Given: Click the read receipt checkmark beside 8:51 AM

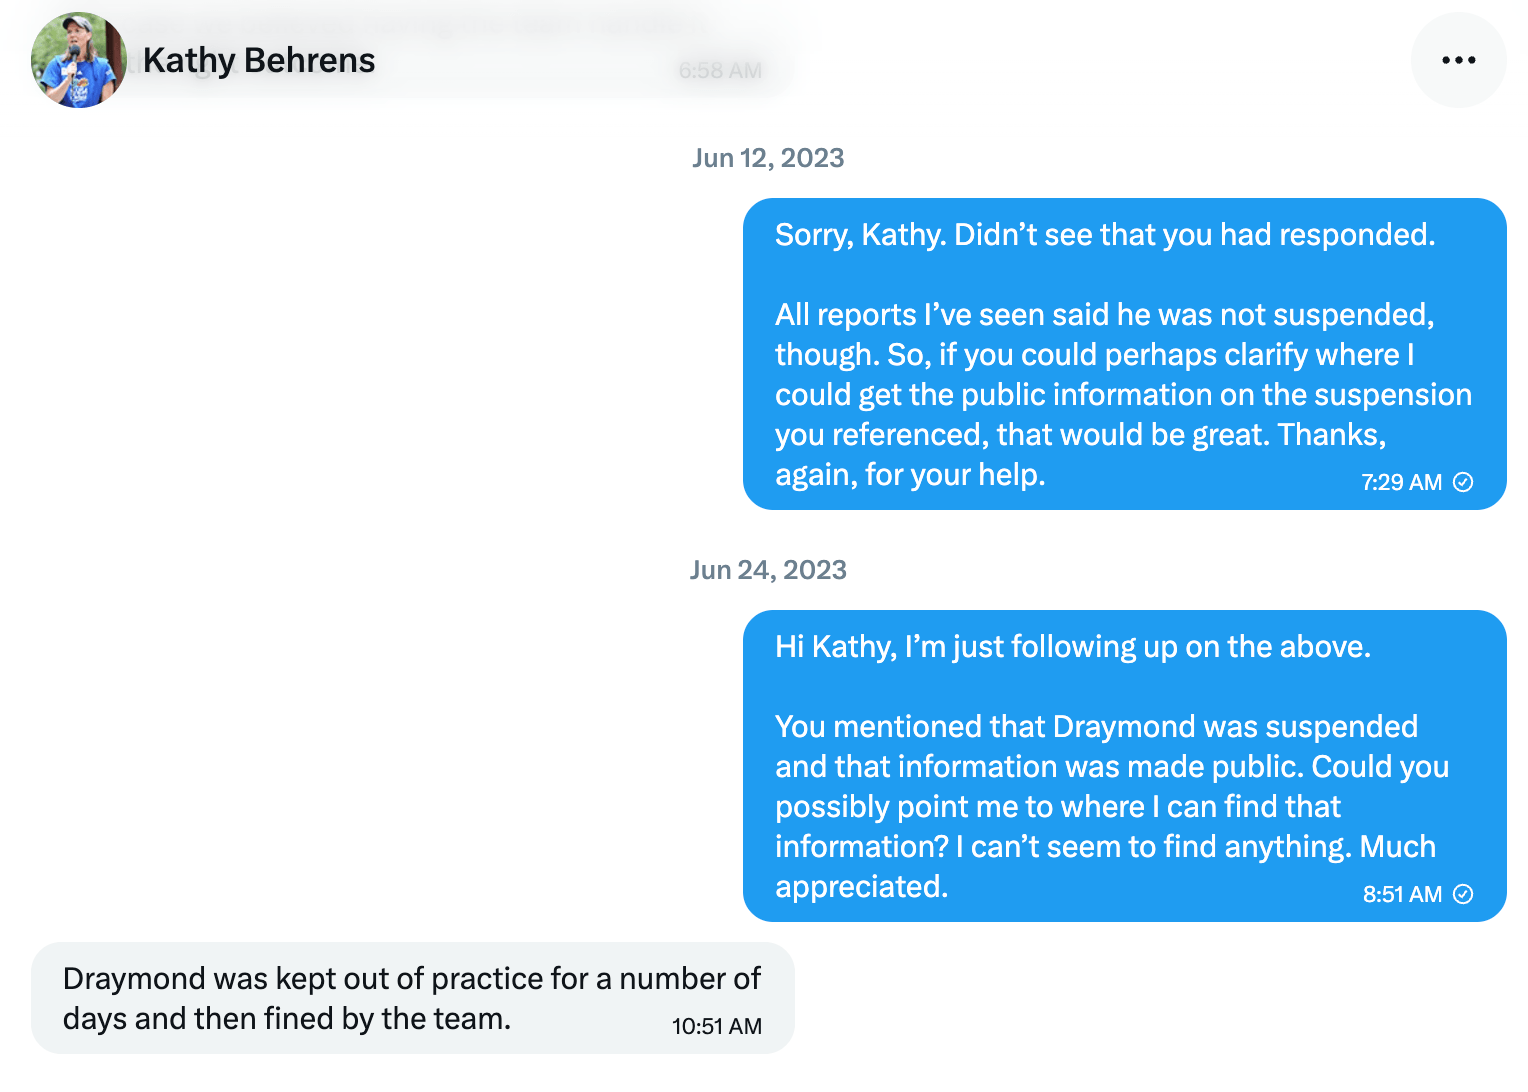Looking at the screenshot, I should point(1463,894).
